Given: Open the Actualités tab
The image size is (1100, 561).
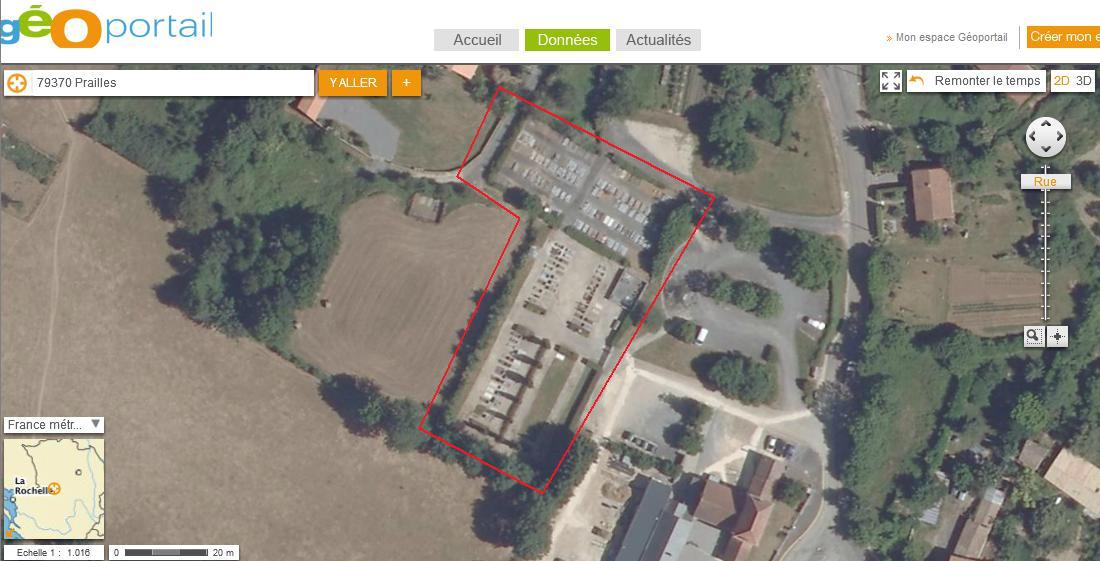Looking at the screenshot, I should (658, 40).
